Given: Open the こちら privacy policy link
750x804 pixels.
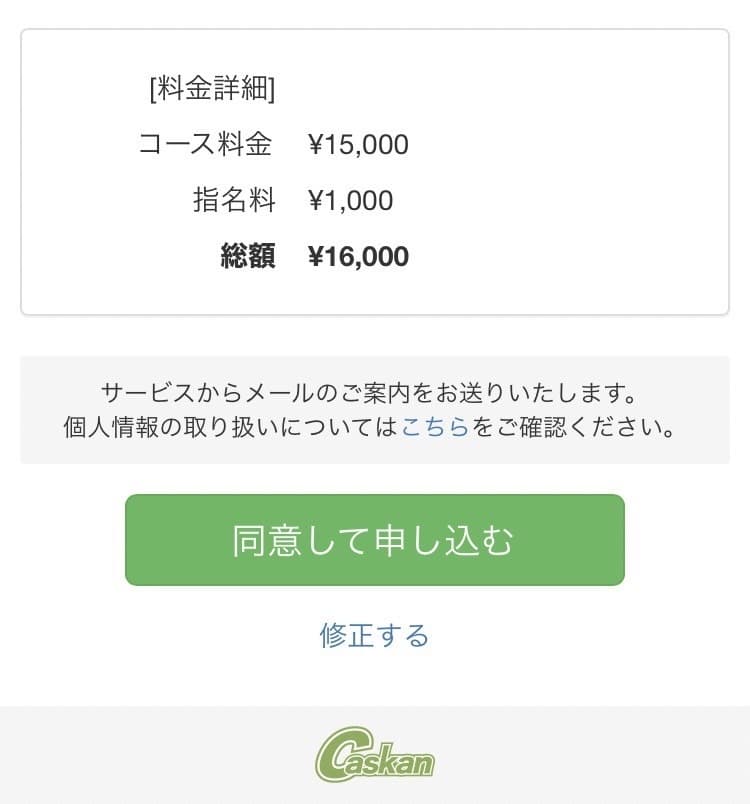Looking at the screenshot, I should [435, 428].
